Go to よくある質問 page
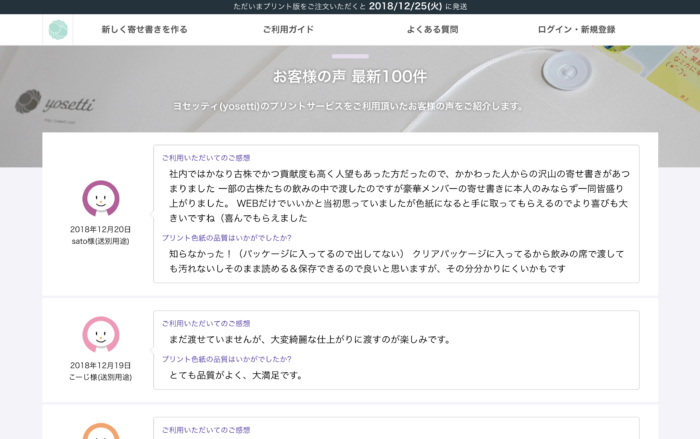 click(432, 29)
